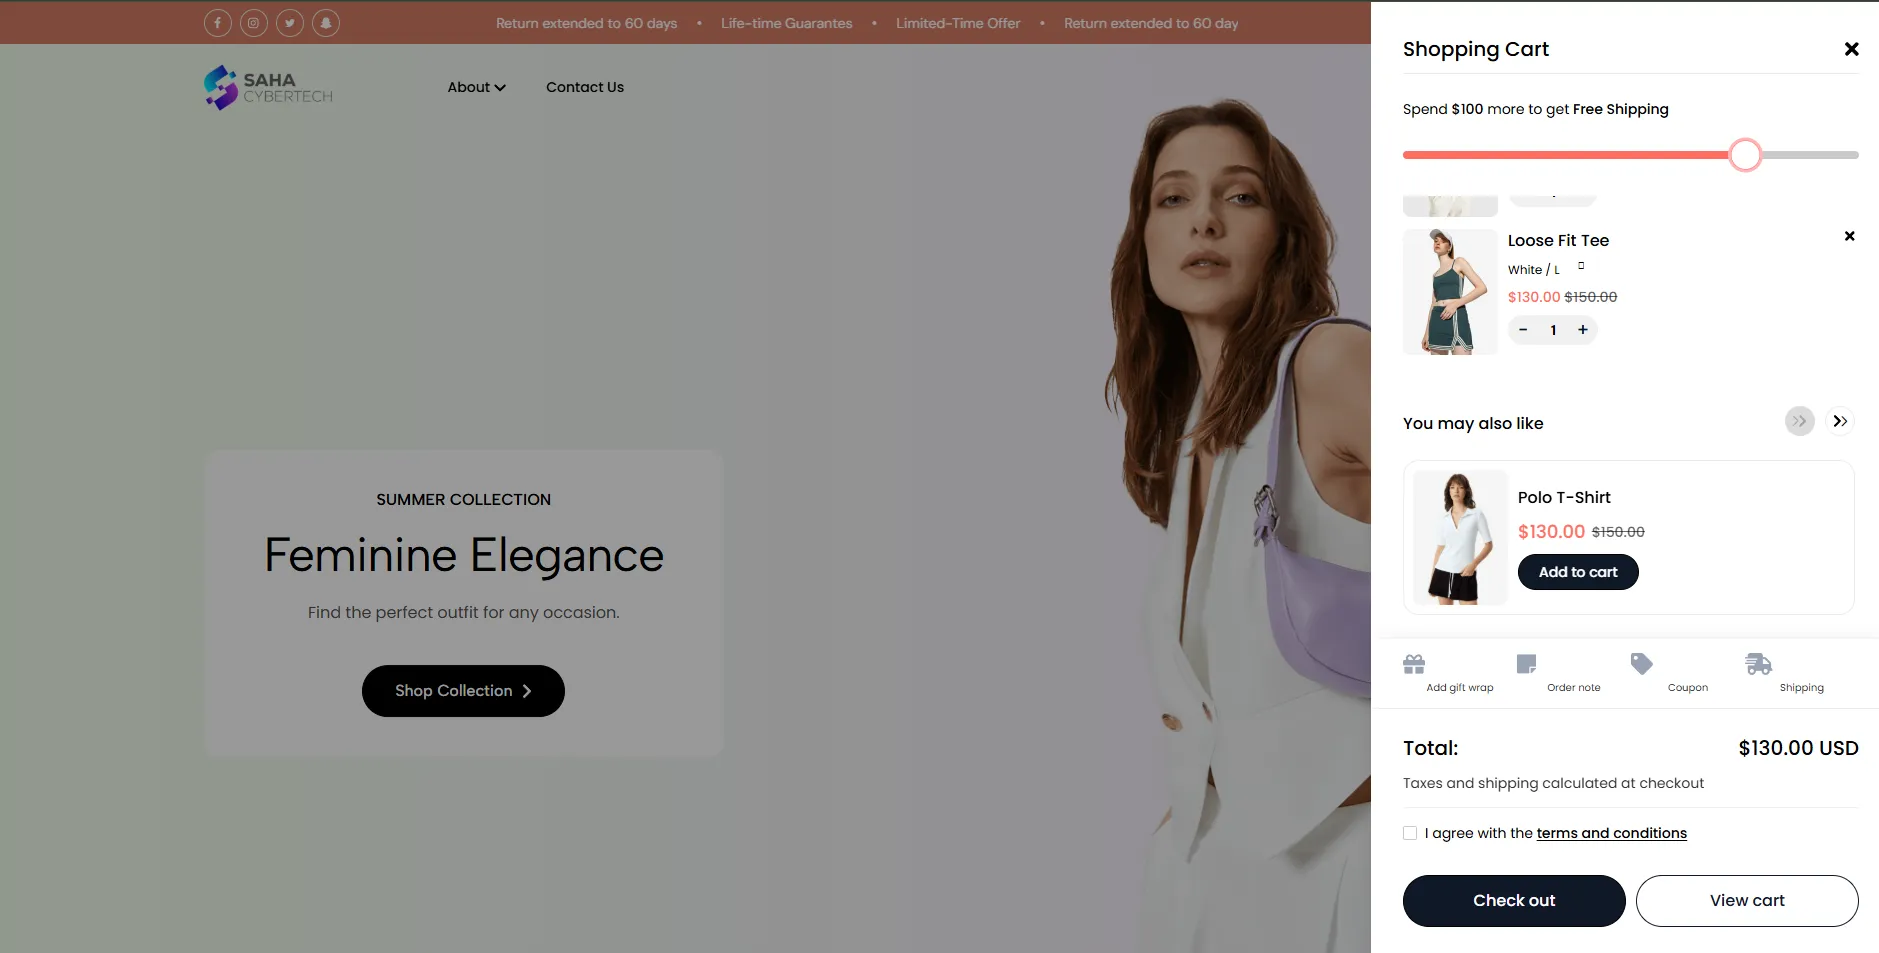Open the Instagram social icon

pyautogui.click(x=254, y=22)
